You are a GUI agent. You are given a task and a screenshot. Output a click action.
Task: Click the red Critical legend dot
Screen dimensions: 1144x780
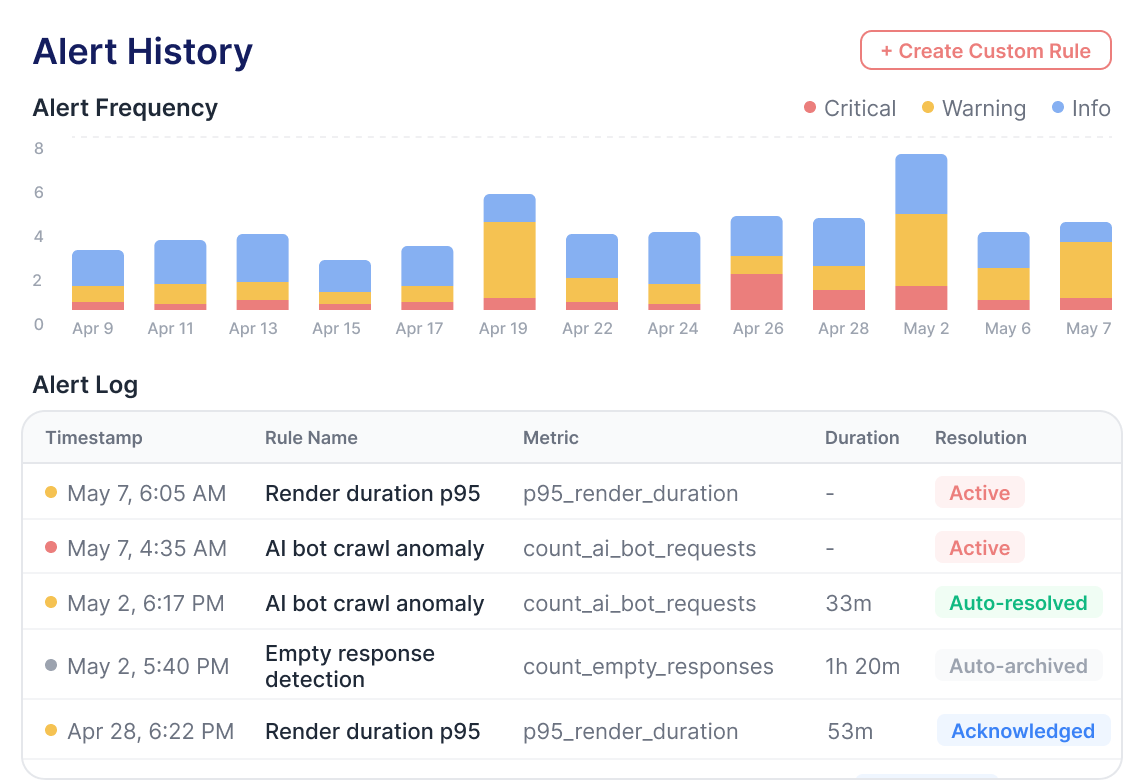click(x=810, y=107)
